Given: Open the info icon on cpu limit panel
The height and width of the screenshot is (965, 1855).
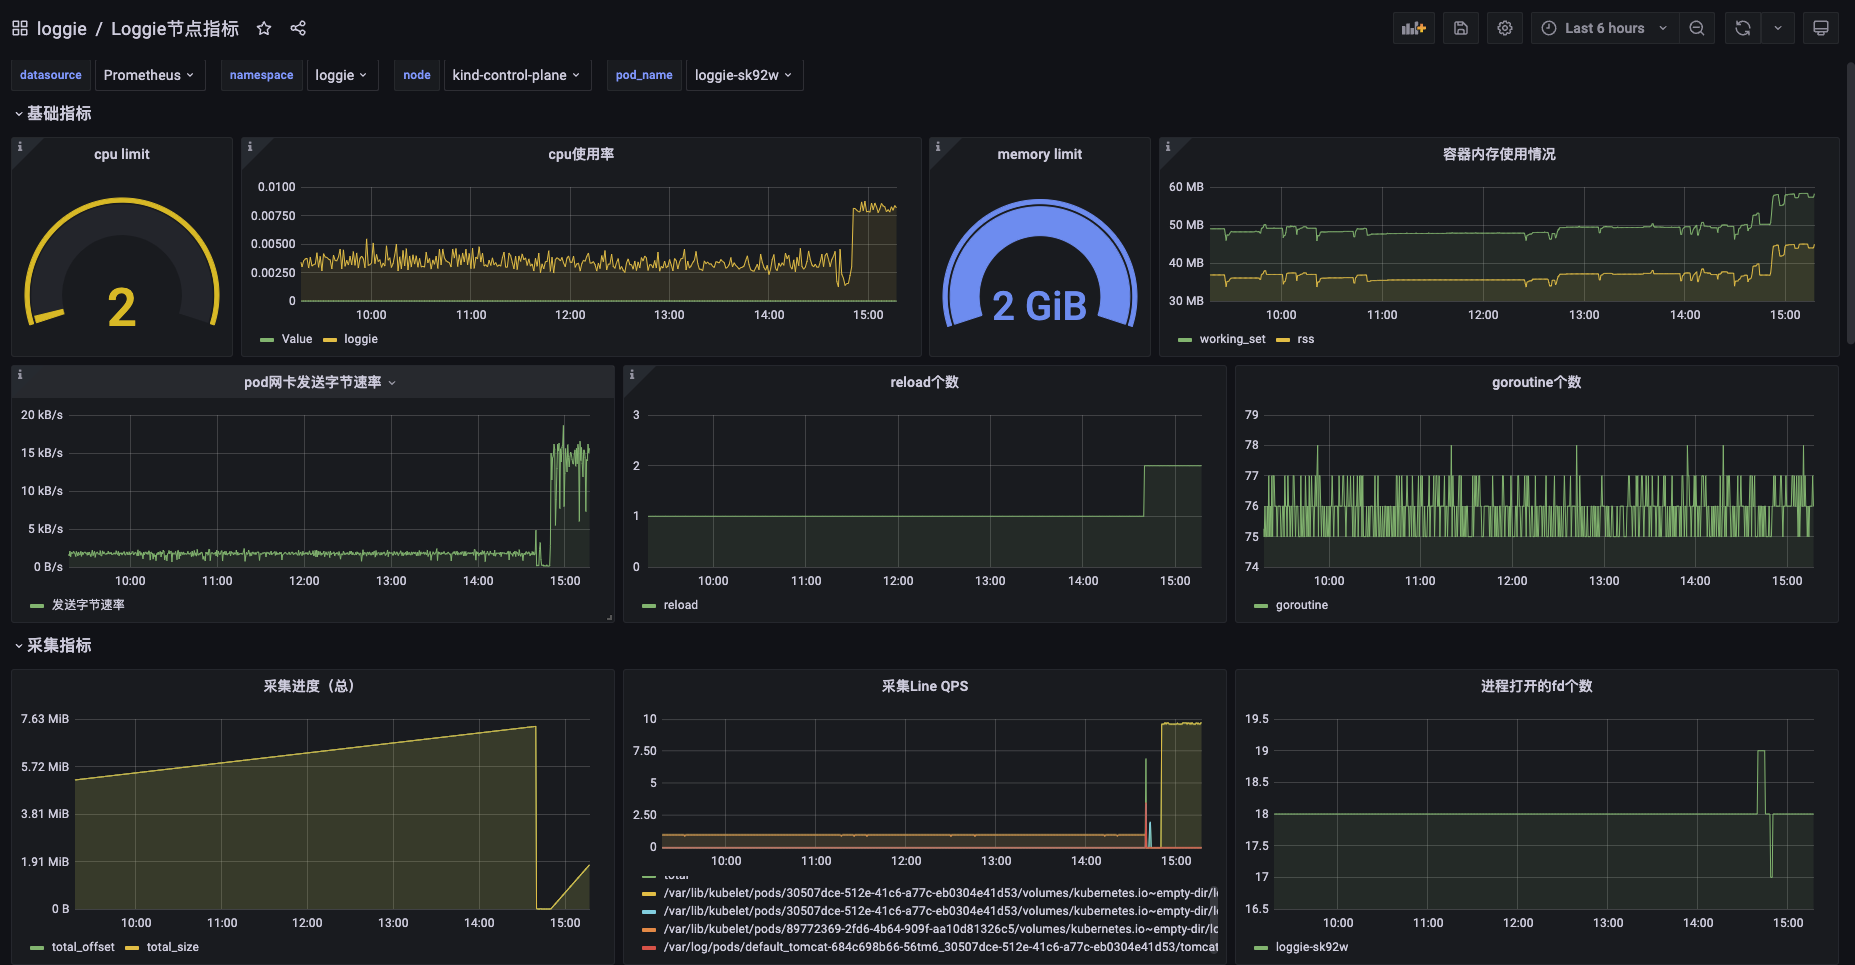Looking at the screenshot, I should coord(20,146).
